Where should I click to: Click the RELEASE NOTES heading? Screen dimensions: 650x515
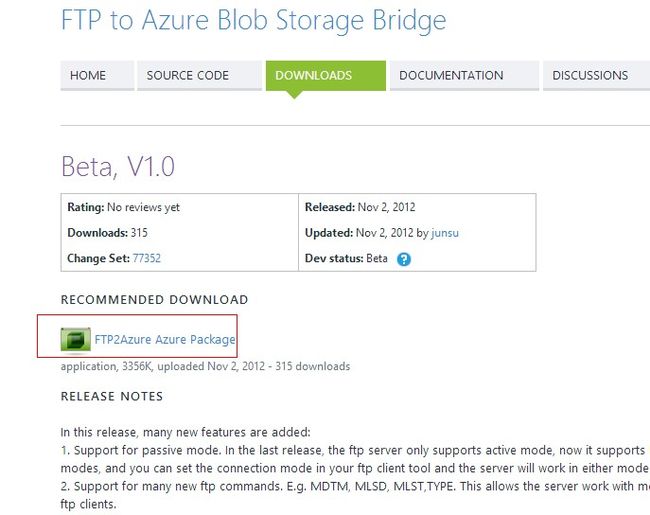[112, 396]
